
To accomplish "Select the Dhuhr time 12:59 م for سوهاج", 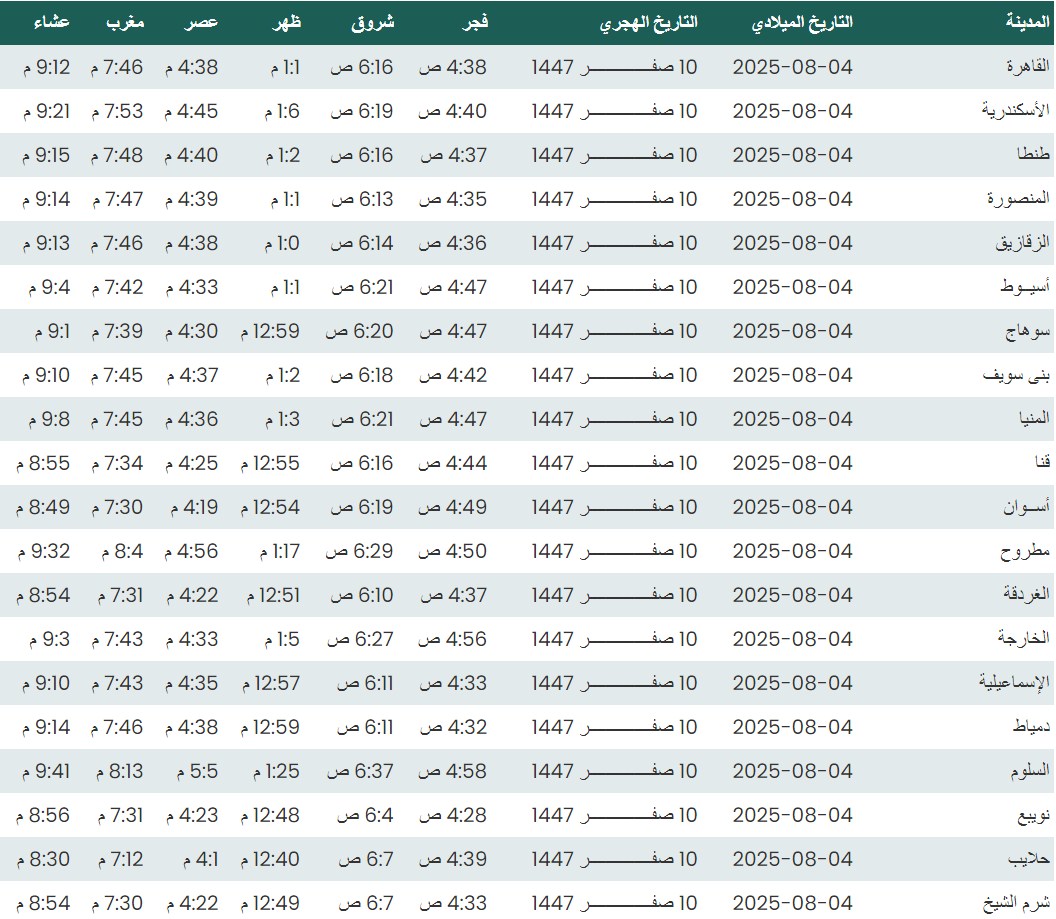I will click(x=270, y=331).
